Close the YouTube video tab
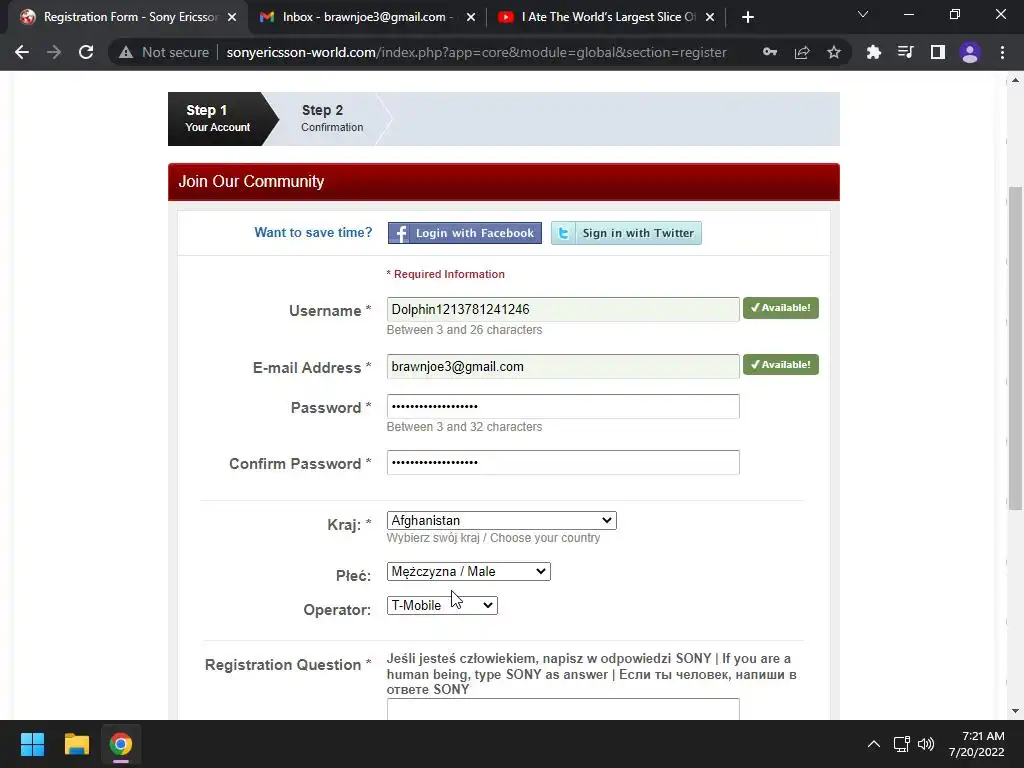1024x768 pixels. pos(710,17)
